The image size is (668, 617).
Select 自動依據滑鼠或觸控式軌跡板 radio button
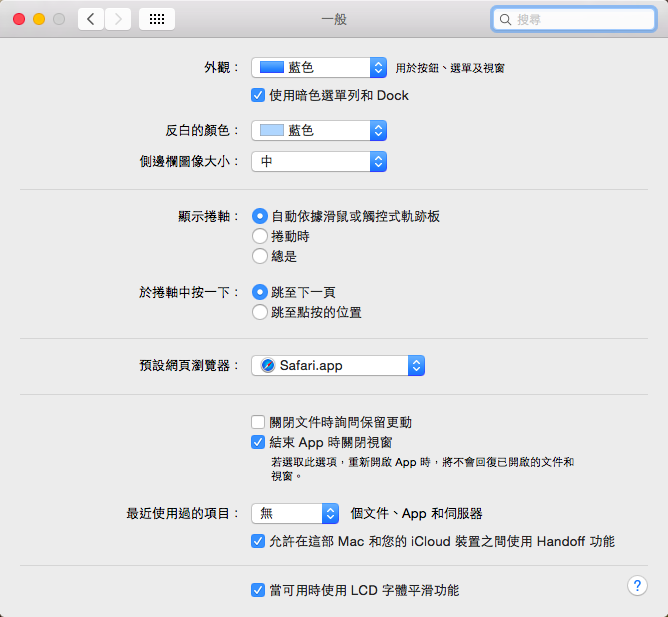pyautogui.click(x=260, y=216)
